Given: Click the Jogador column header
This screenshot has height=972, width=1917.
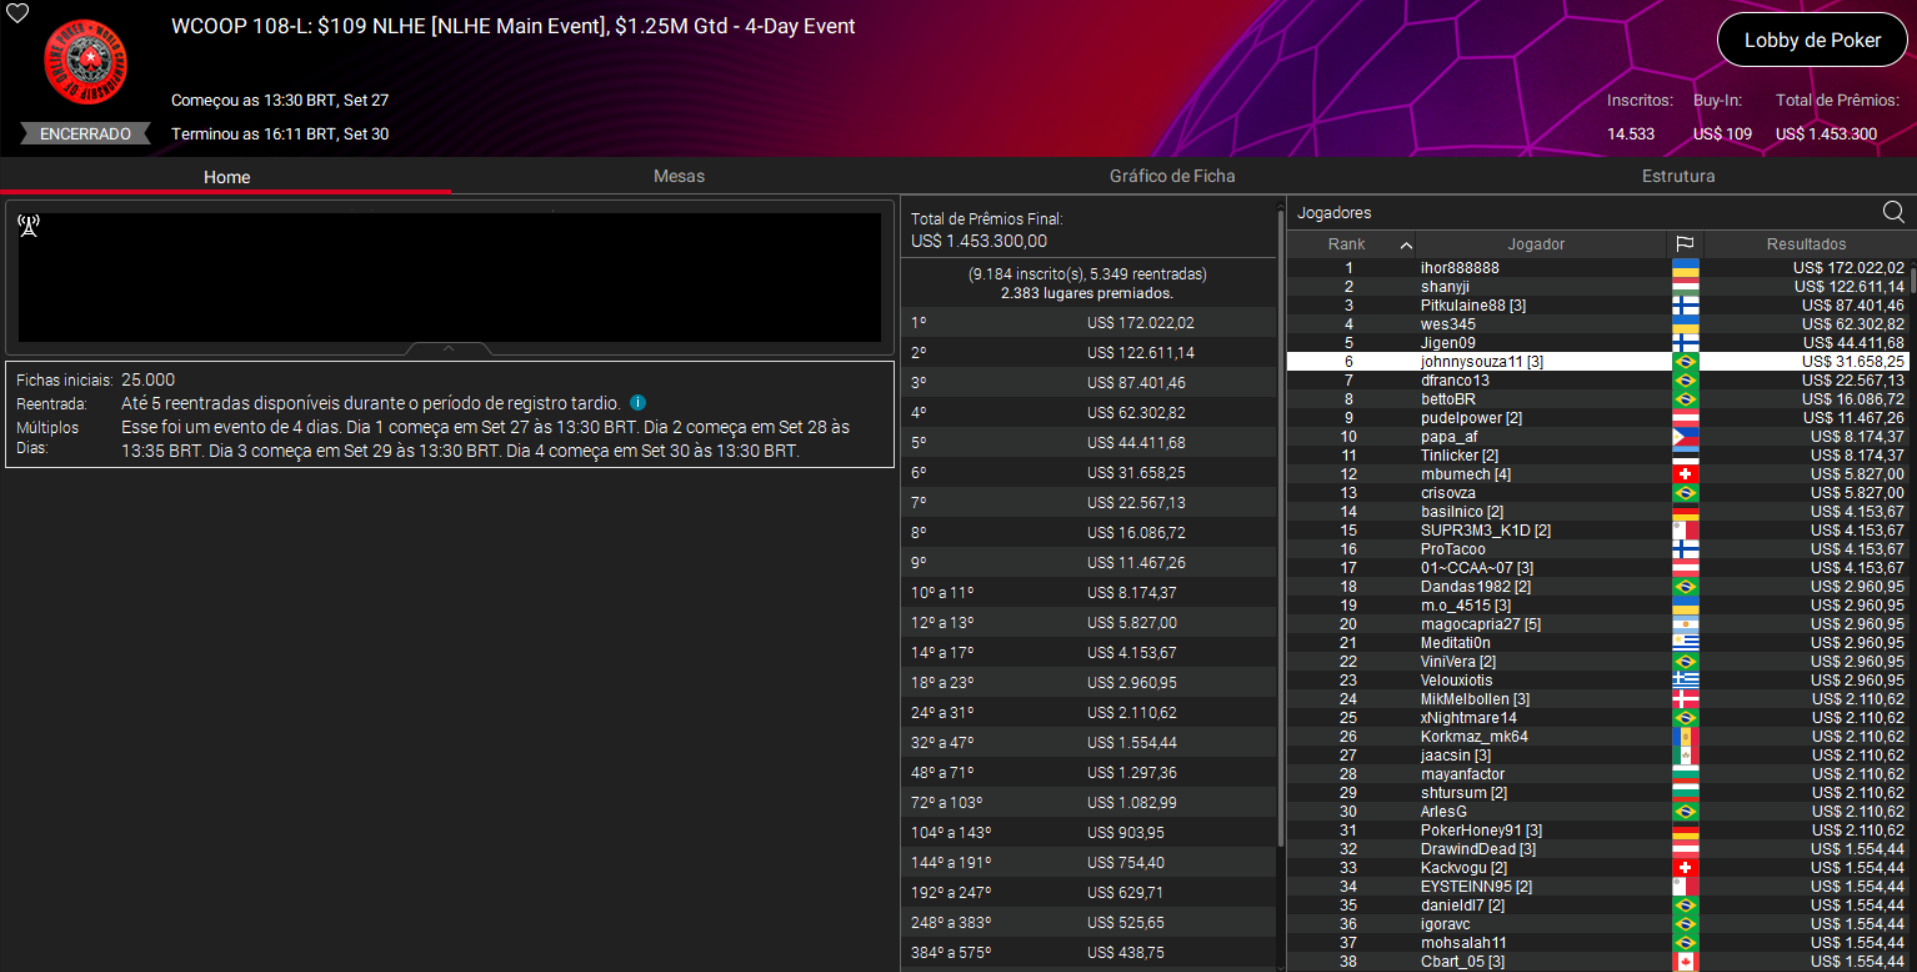Looking at the screenshot, I should (1536, 244).
